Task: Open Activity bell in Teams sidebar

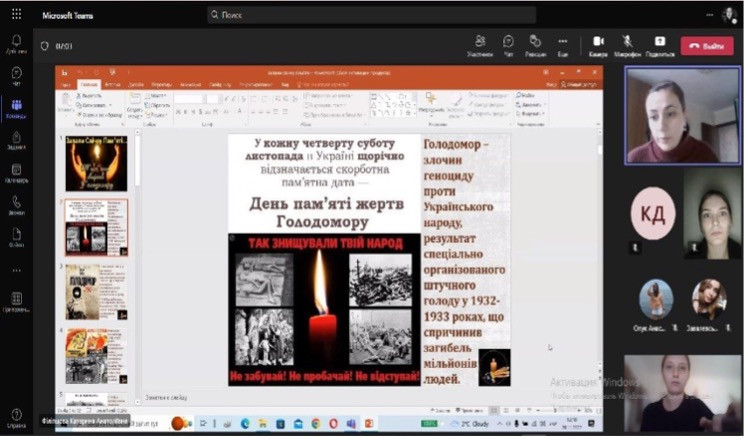Action: tap(16, 42)
